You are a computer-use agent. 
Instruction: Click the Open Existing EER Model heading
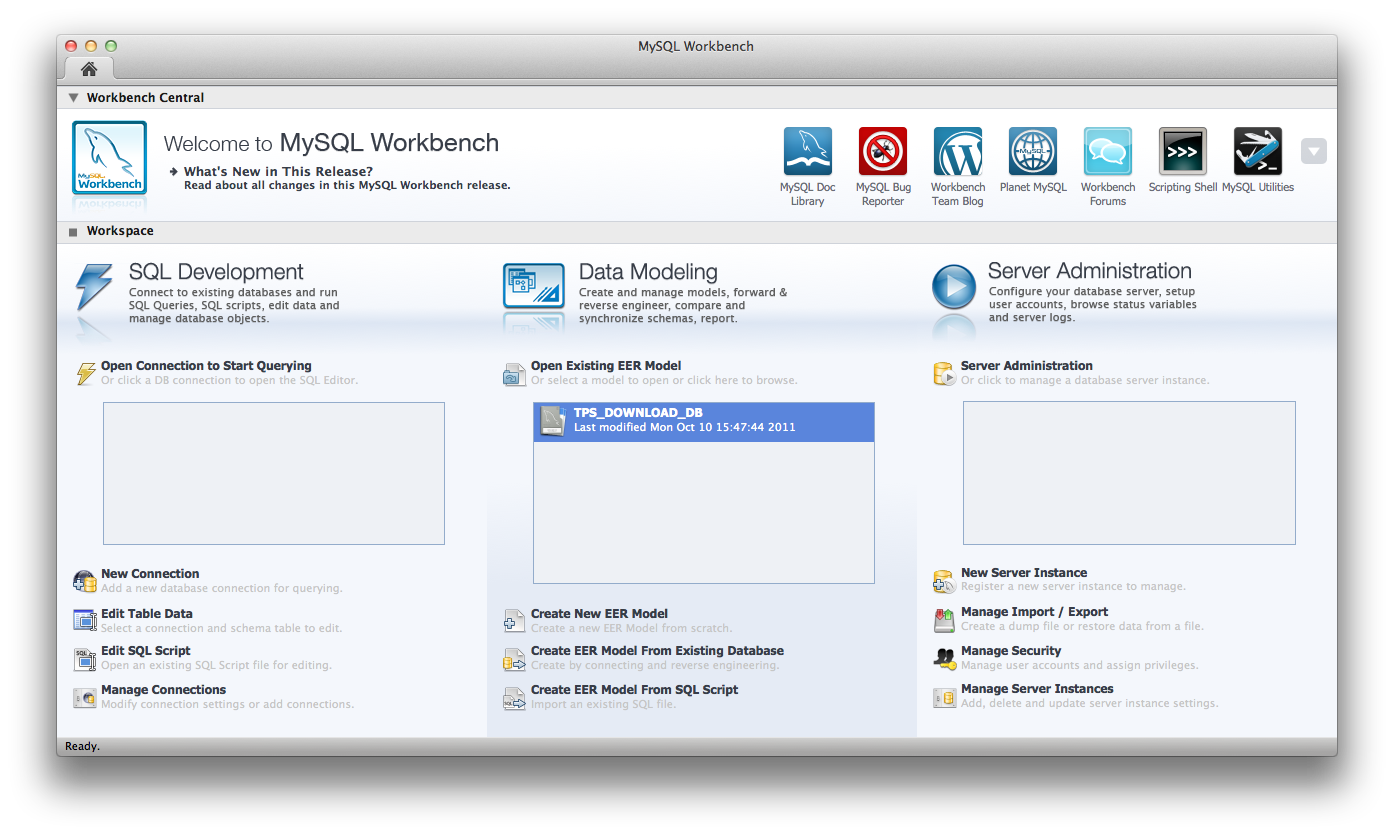606,366
